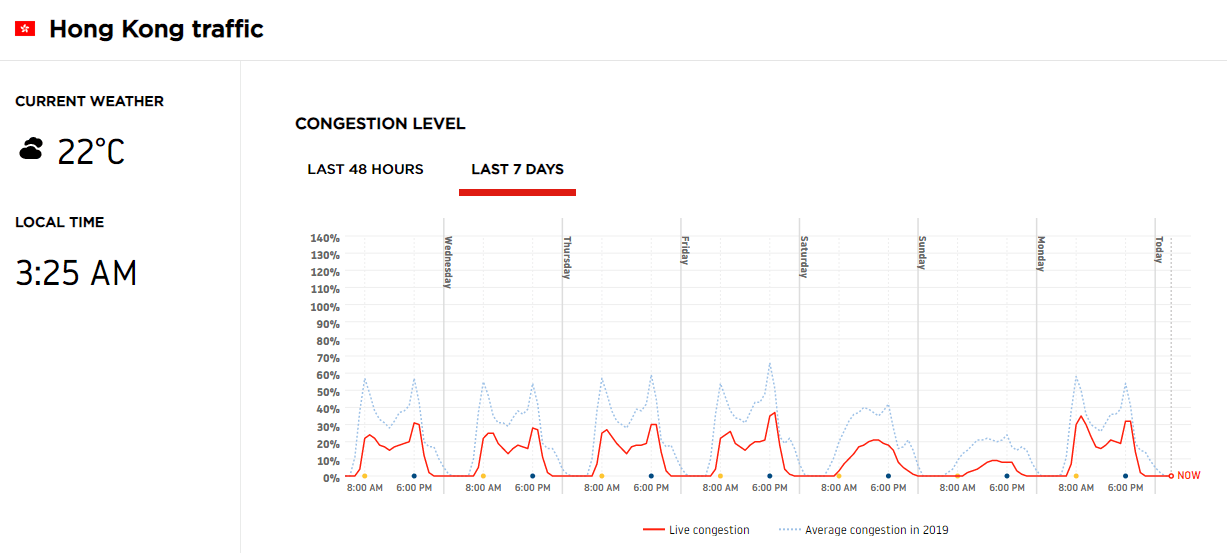Click the Saturday day label

click(x=804, y=257)
